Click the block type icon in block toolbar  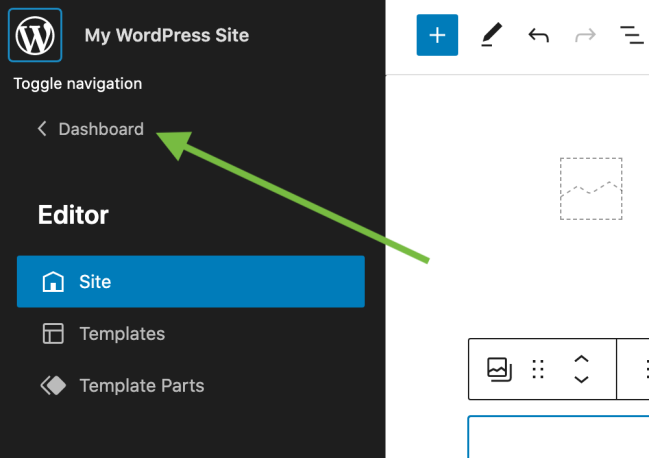499,370
